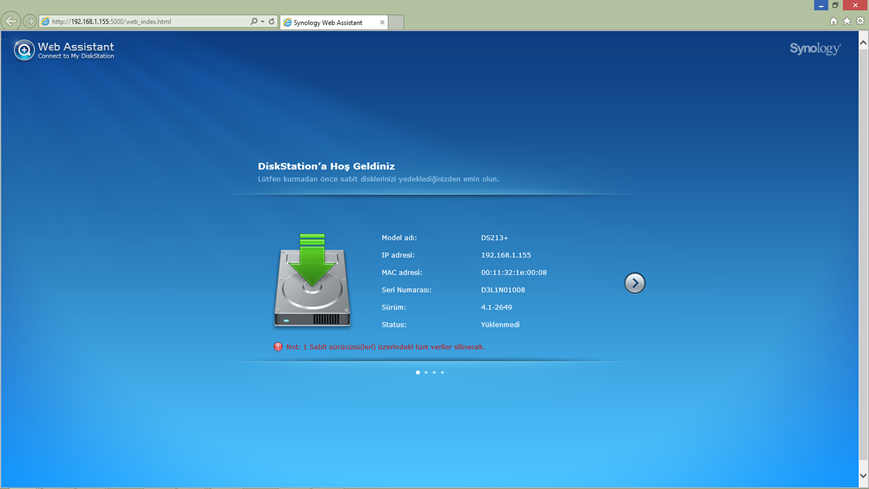Select the third page indicator dot
Image resolution: width=869 pixels, height=489 pixels.
(434, 373)
